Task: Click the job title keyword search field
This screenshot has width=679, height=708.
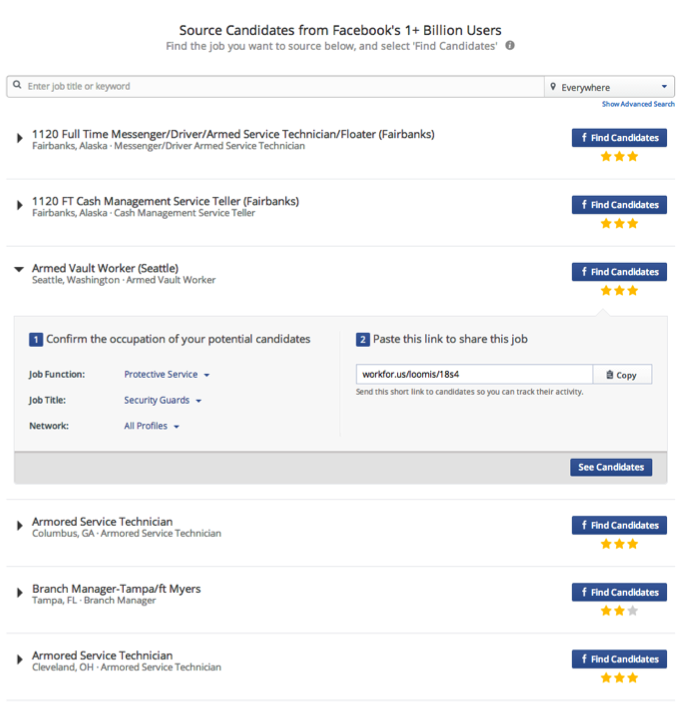Action: [x=280, y=87]
